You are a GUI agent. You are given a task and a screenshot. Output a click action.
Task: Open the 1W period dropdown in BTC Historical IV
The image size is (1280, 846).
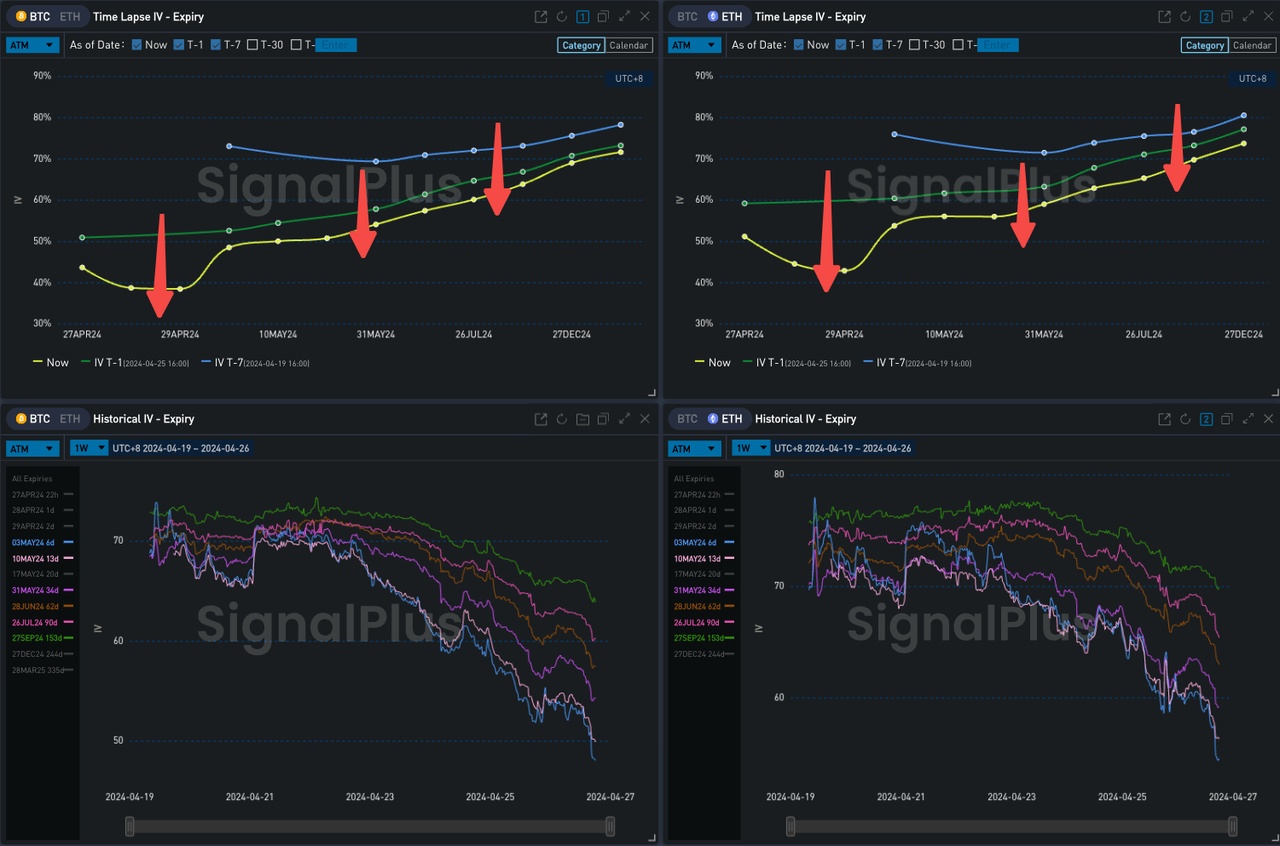pyautogui.click(x=90, y=448)
